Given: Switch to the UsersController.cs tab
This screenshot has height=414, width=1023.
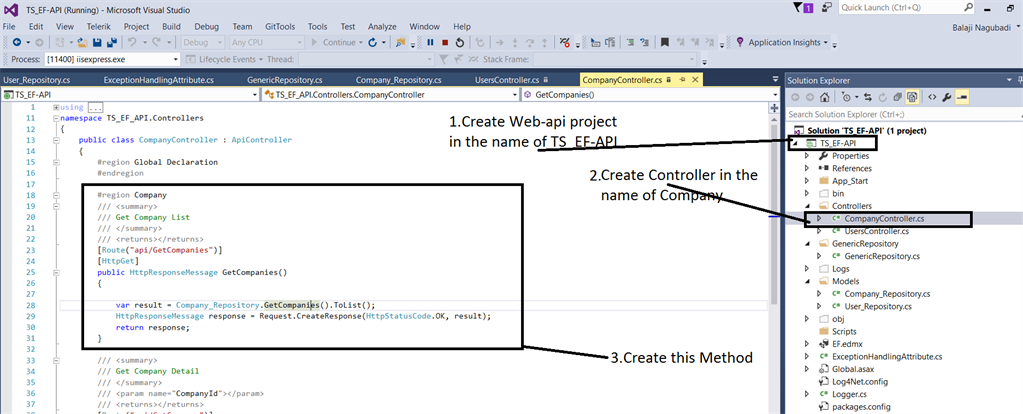Looking at the screenshot, I should tap(506, 80).
